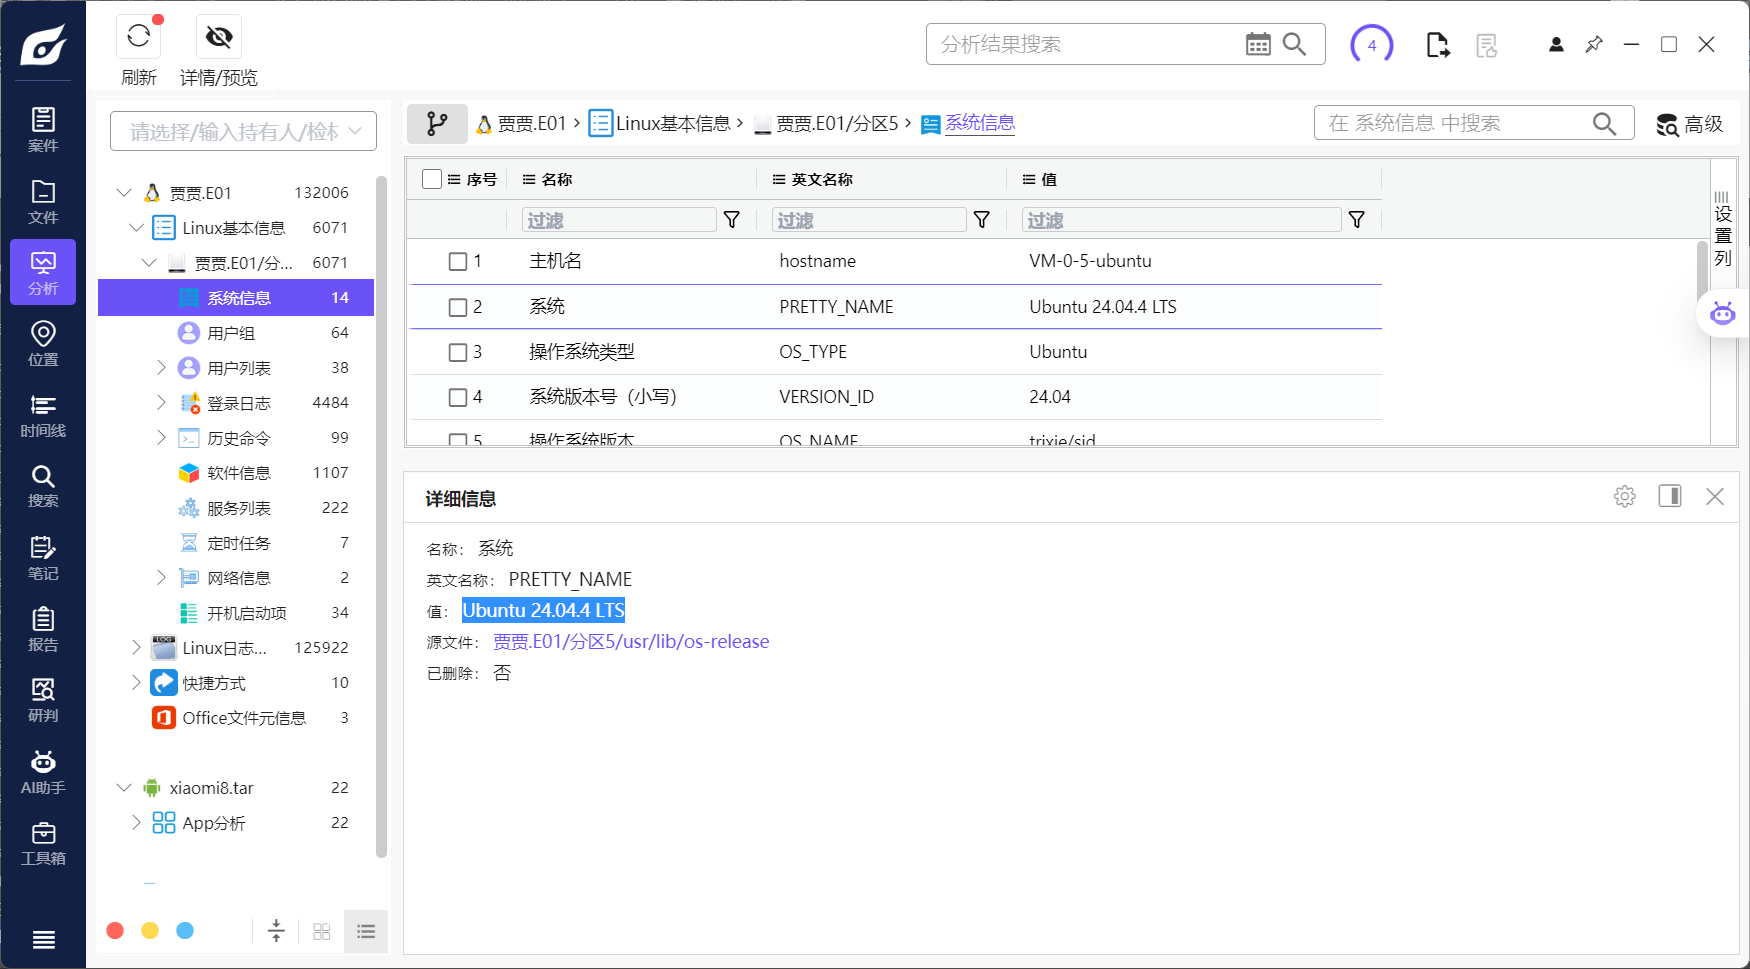1750x969 pixels.
Task: Click the magnifier in 系统信息 search box
Action: [x=1605, y=123]
